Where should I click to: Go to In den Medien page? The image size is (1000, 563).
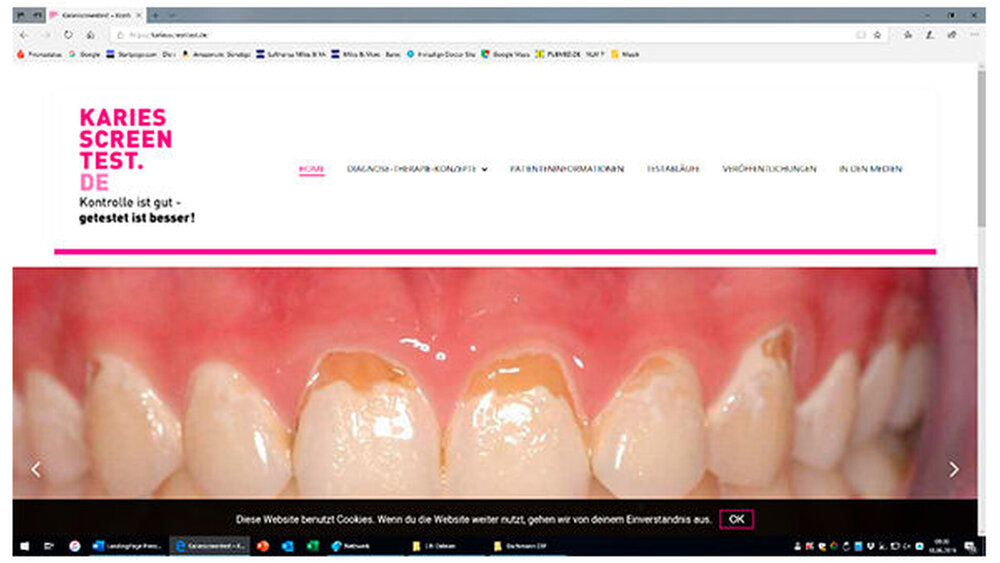click(x=870, y=169)
